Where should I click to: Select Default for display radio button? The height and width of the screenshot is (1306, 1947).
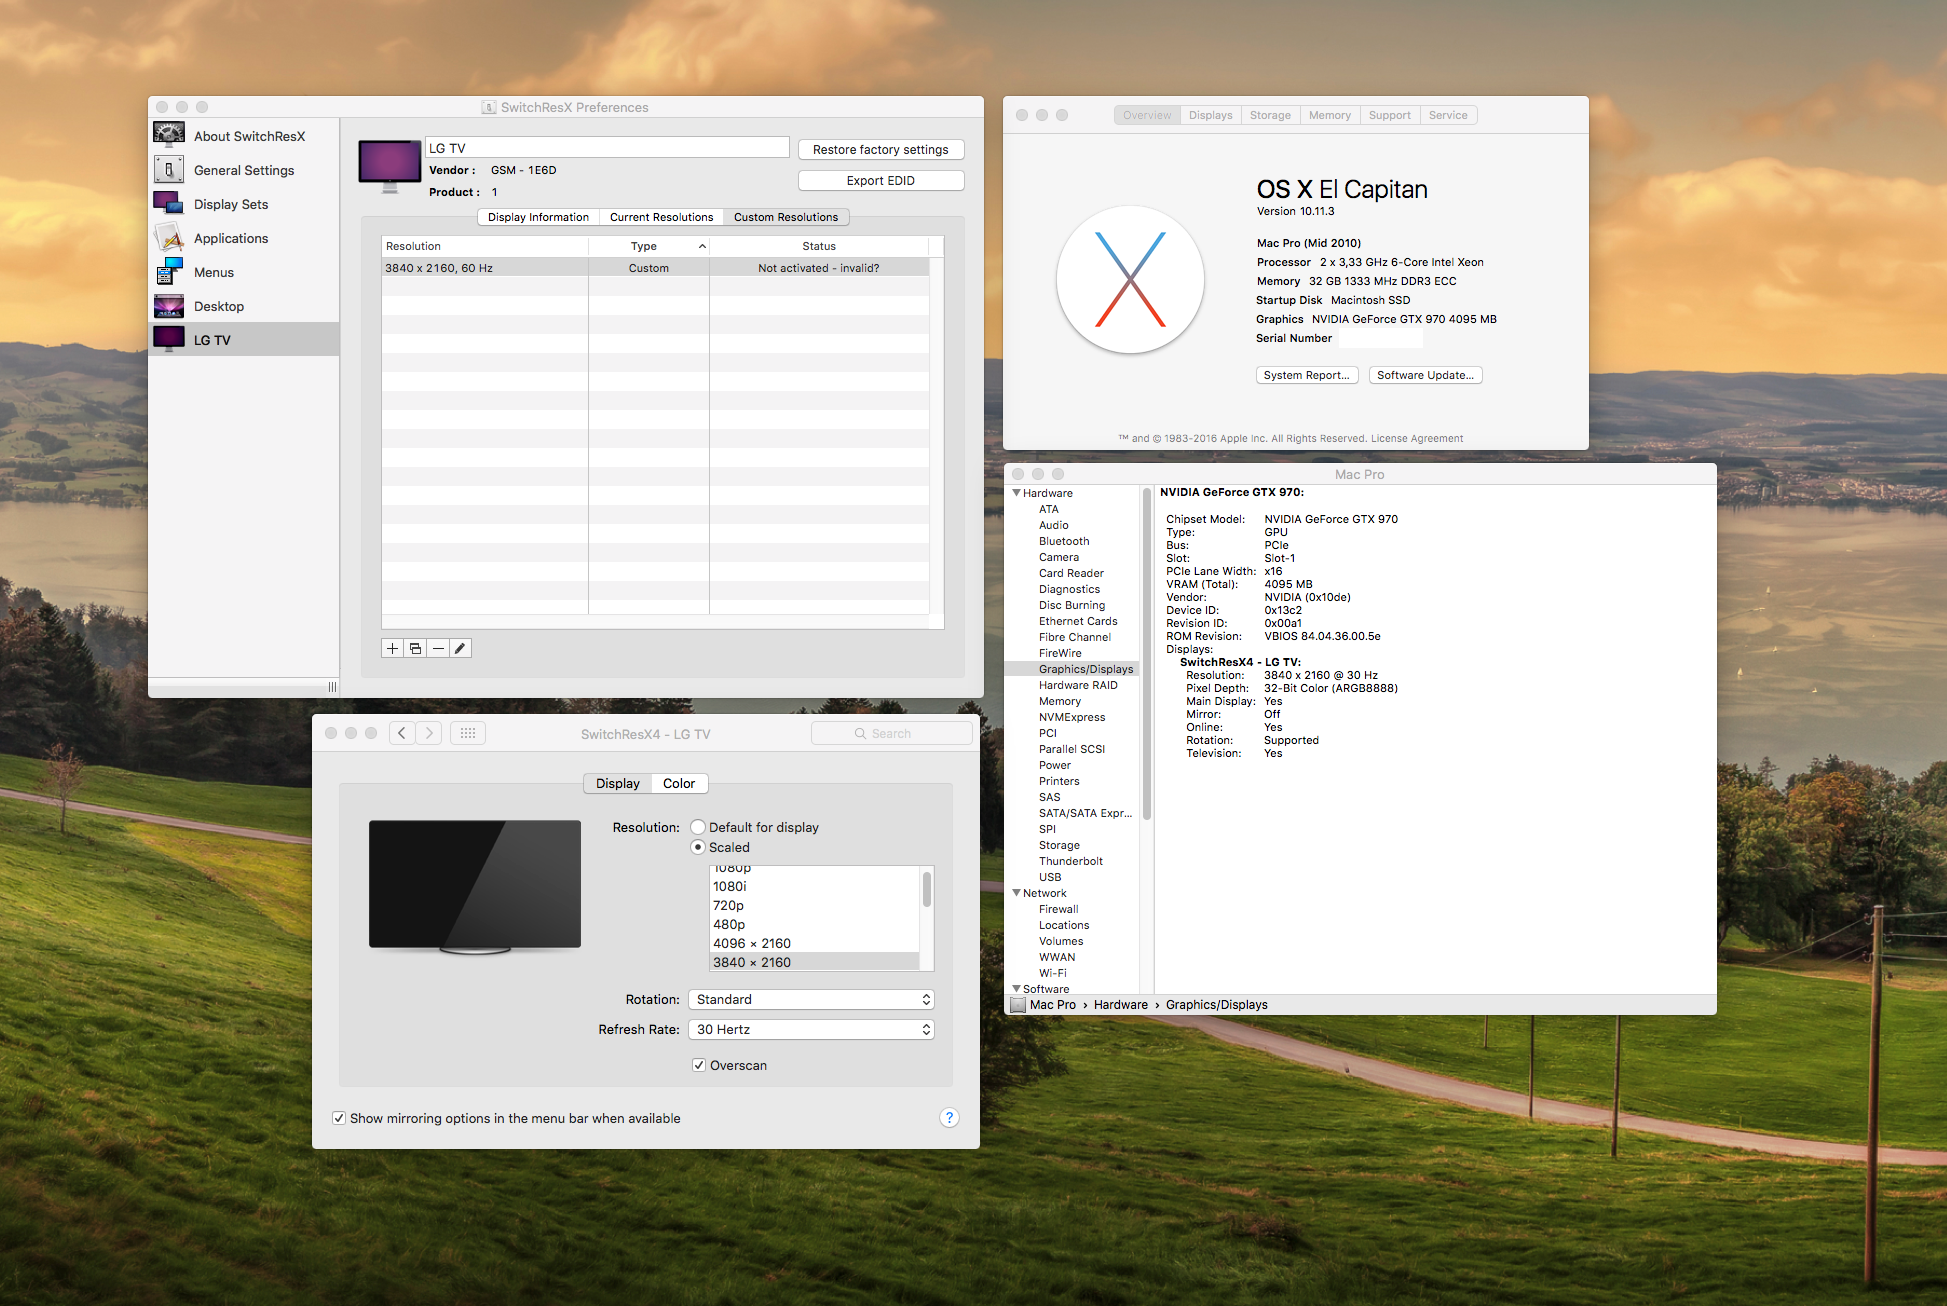698,827
